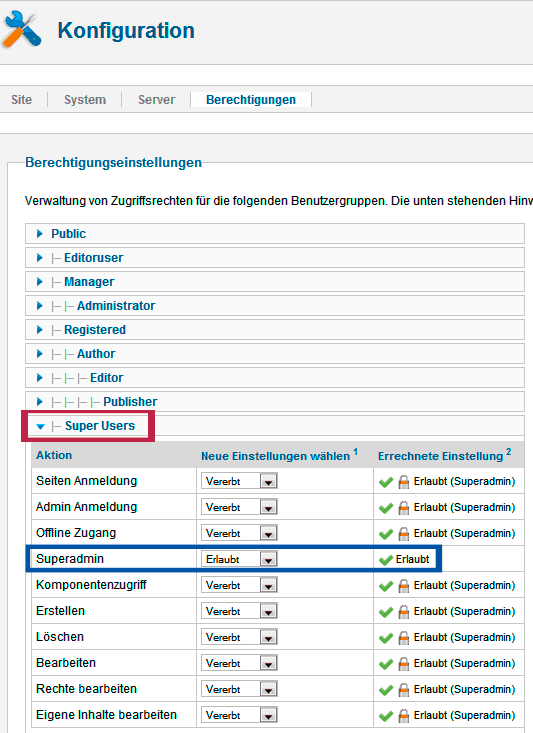Open the Erstellen permission dropdown
Viewport: 533px width, 733px height.
(239, 611)
